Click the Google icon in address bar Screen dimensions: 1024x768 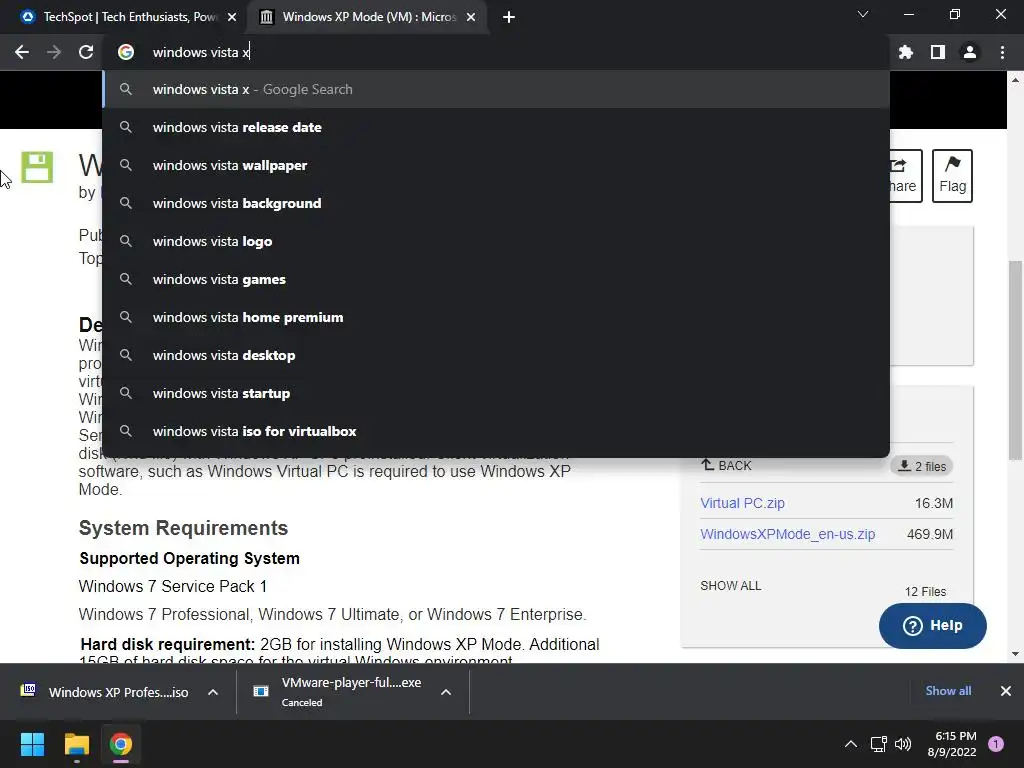(126, 52)
